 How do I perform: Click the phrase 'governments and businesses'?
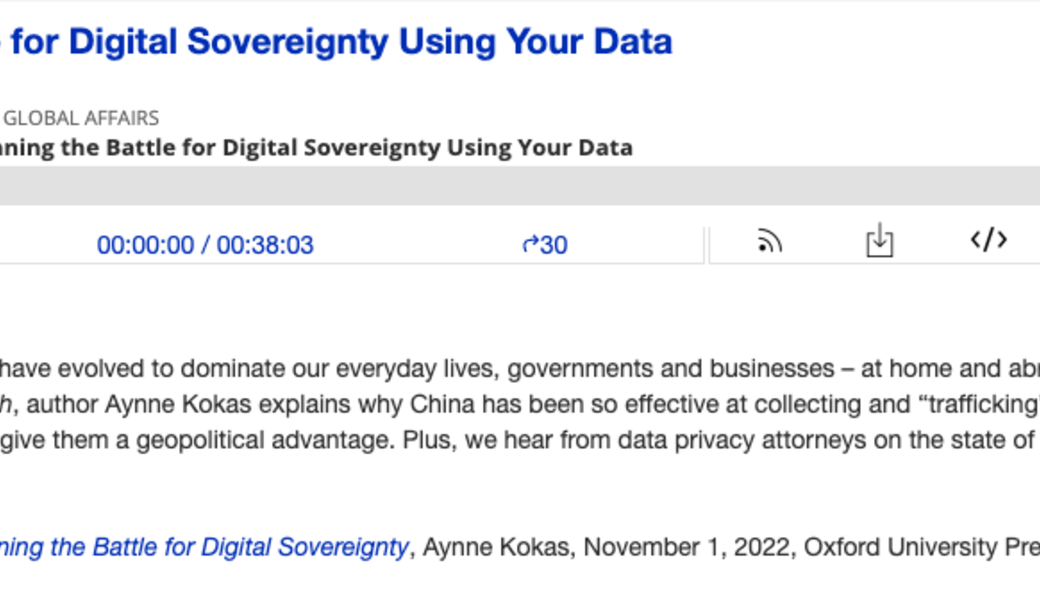(644, 368)
